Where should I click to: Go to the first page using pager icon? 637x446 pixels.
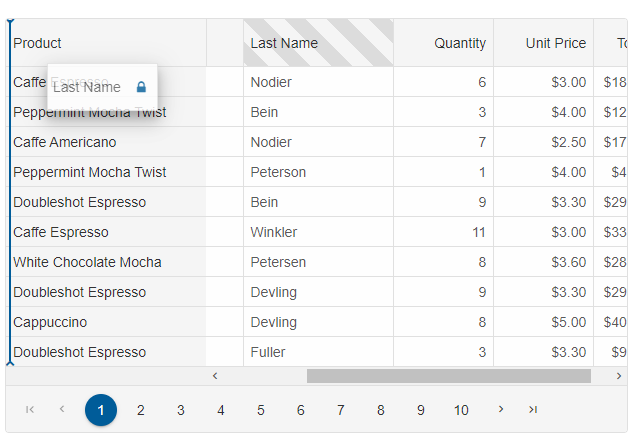point(30,409)
